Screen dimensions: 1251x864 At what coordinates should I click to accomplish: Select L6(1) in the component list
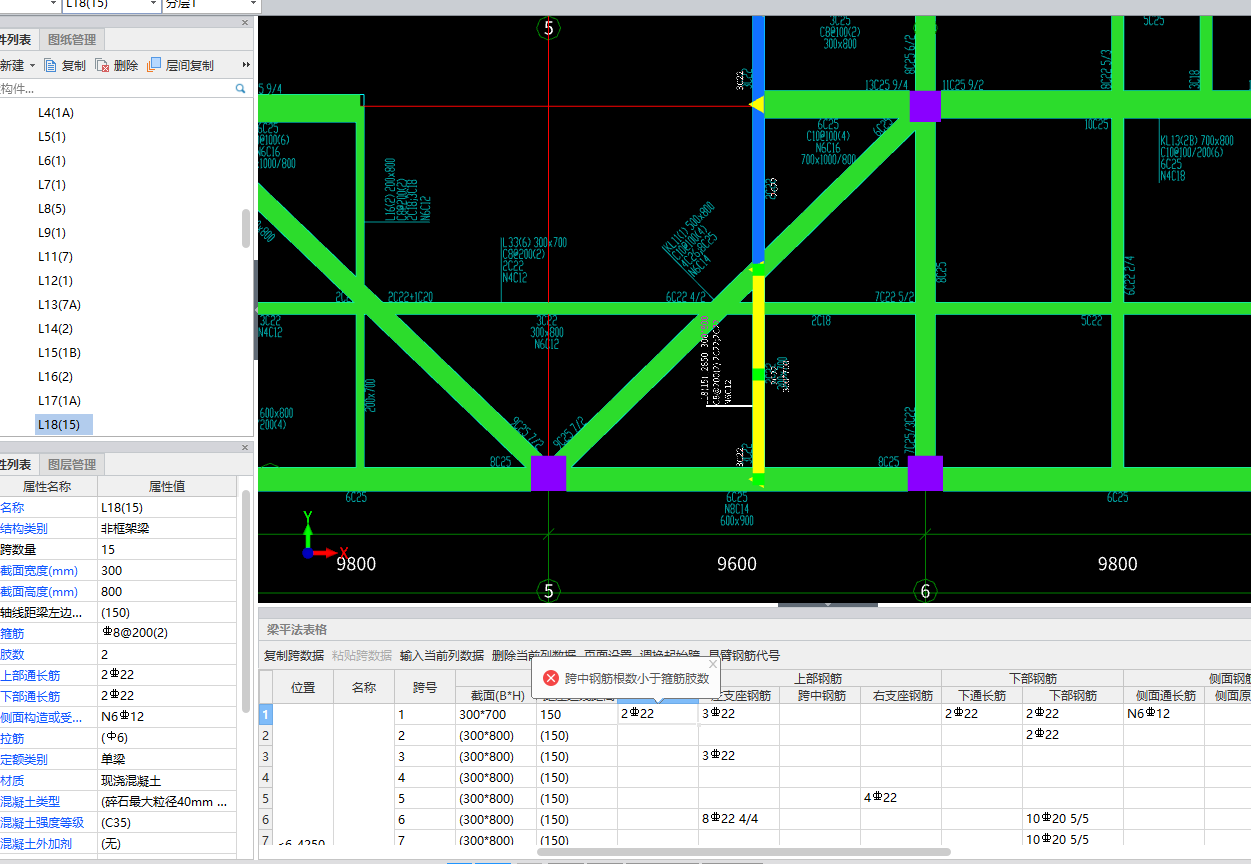[52, 161]
